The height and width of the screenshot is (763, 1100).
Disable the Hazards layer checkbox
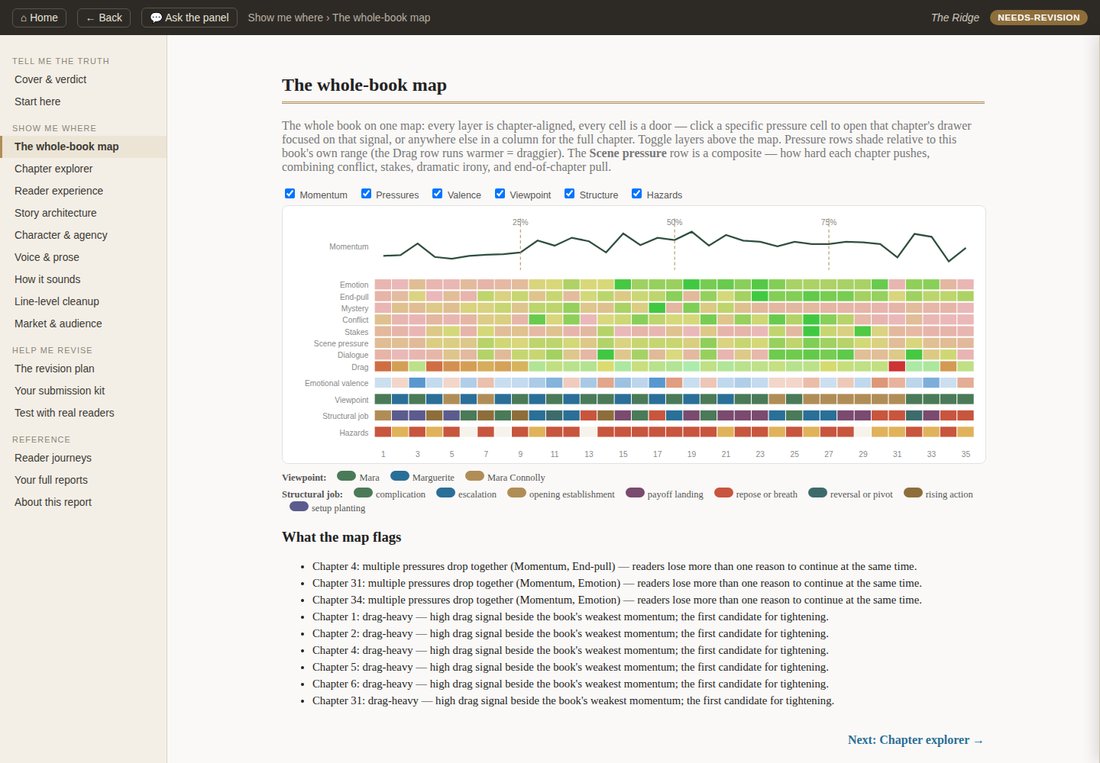(x=636, y=194)
